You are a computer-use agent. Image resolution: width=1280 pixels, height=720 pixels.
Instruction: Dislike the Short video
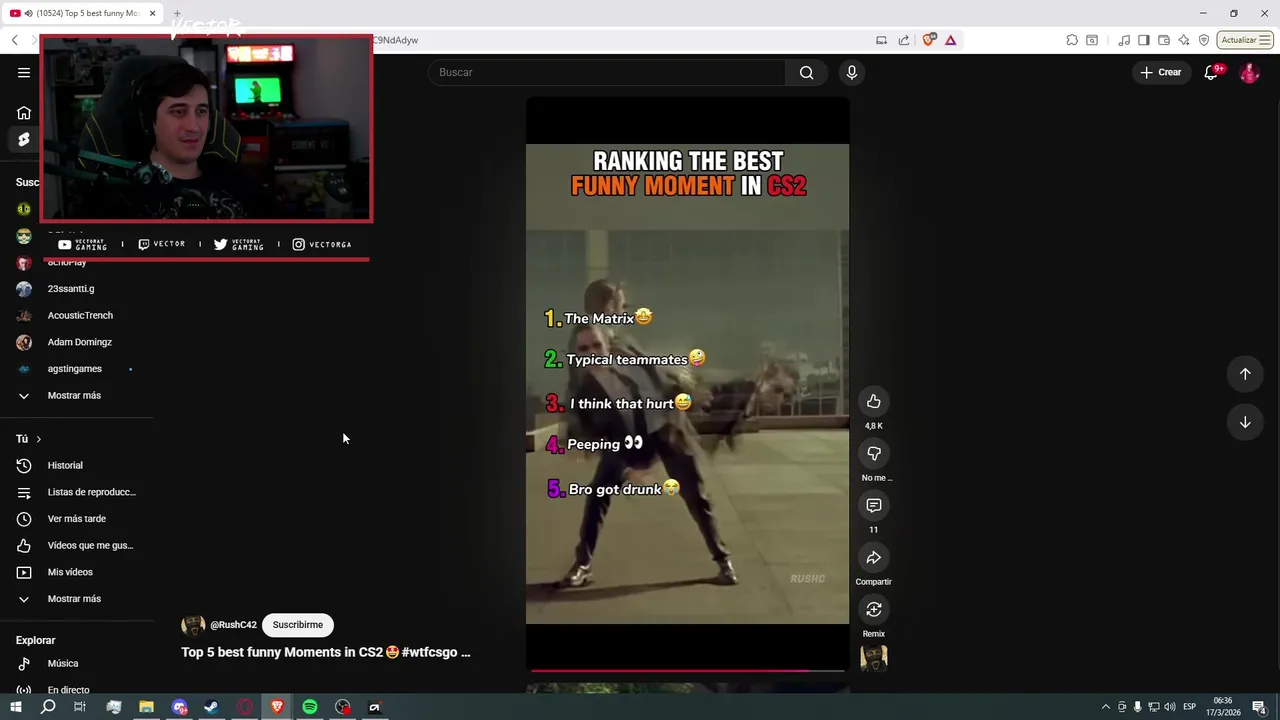click(x=873, y=453)
